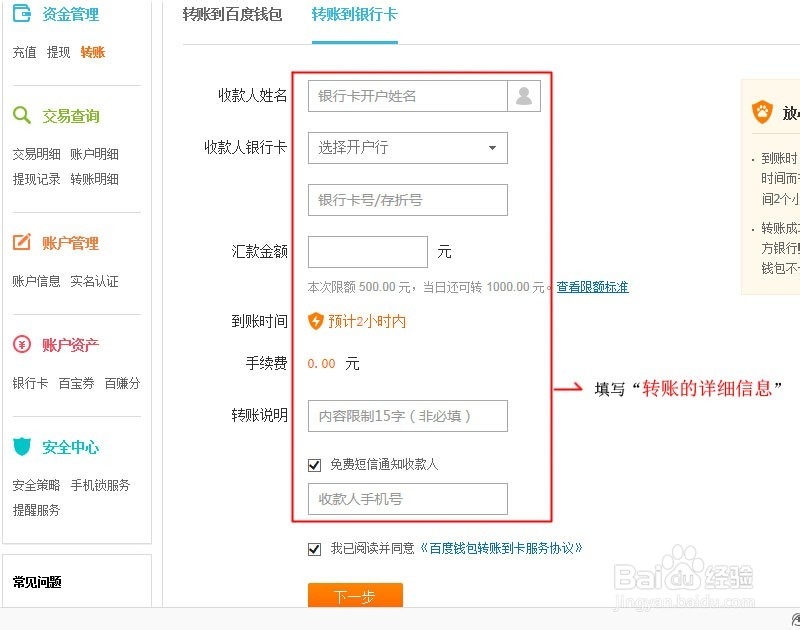Enable 免费短信通知收款人 checkbox
Image resolution: width=800 pixels, height=630 pixels.
tap(313, 464)
